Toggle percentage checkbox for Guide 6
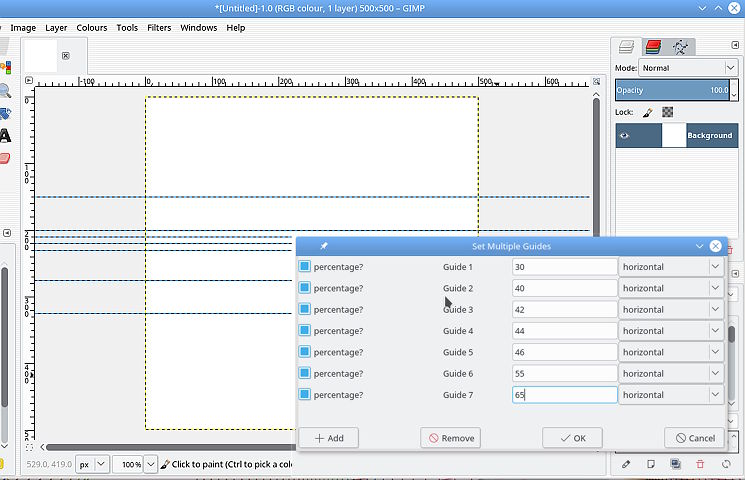Viewport: 745px width, 480px height. pyautogui.click(x=305, y=373)
